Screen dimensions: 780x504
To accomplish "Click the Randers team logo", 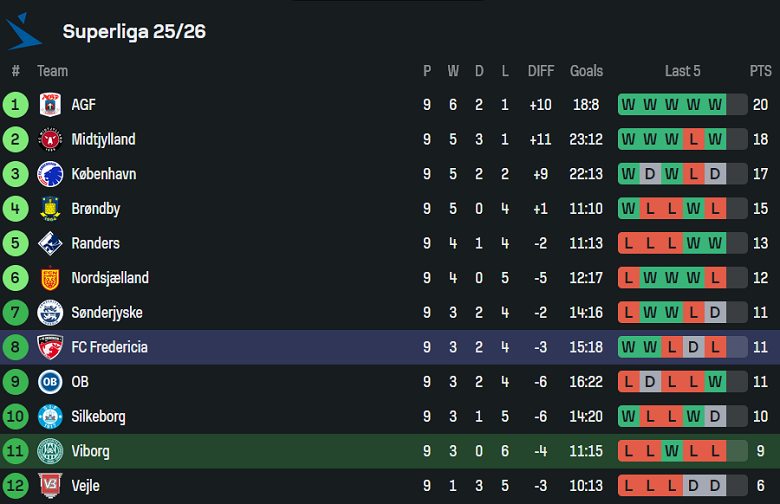I will 50,243.
